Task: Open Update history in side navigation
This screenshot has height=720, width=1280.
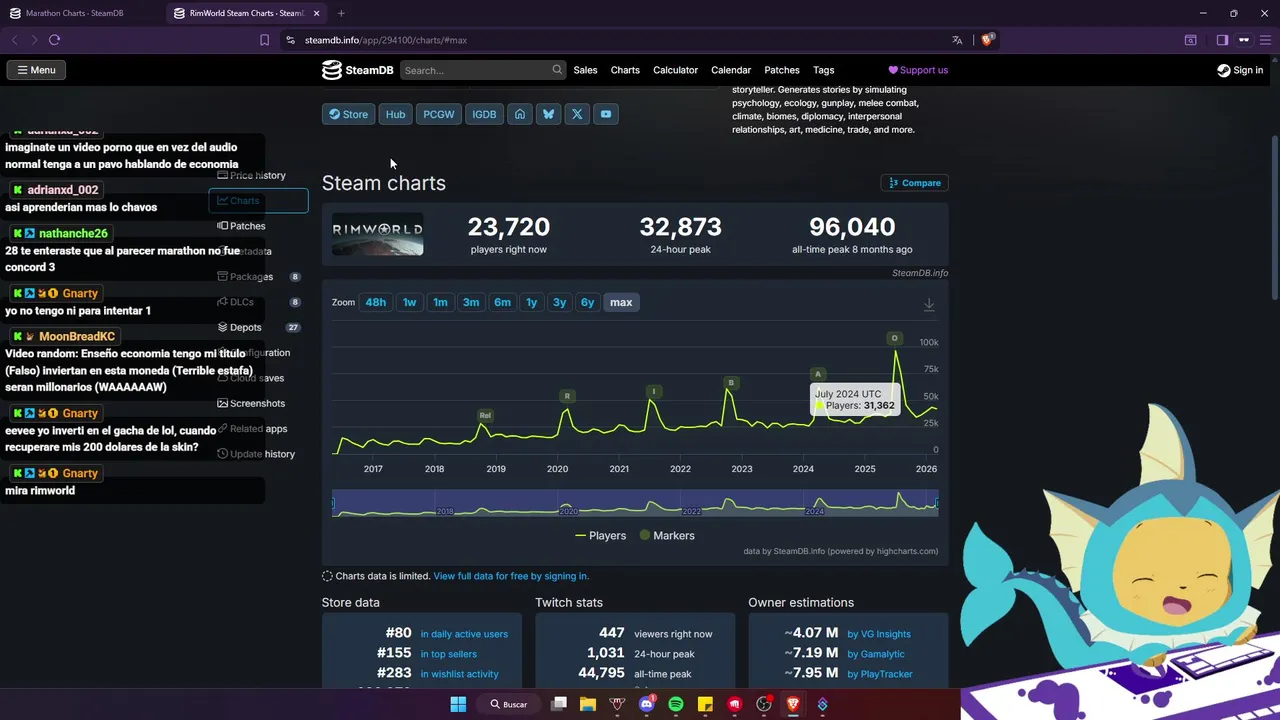Action: [258, 454]
